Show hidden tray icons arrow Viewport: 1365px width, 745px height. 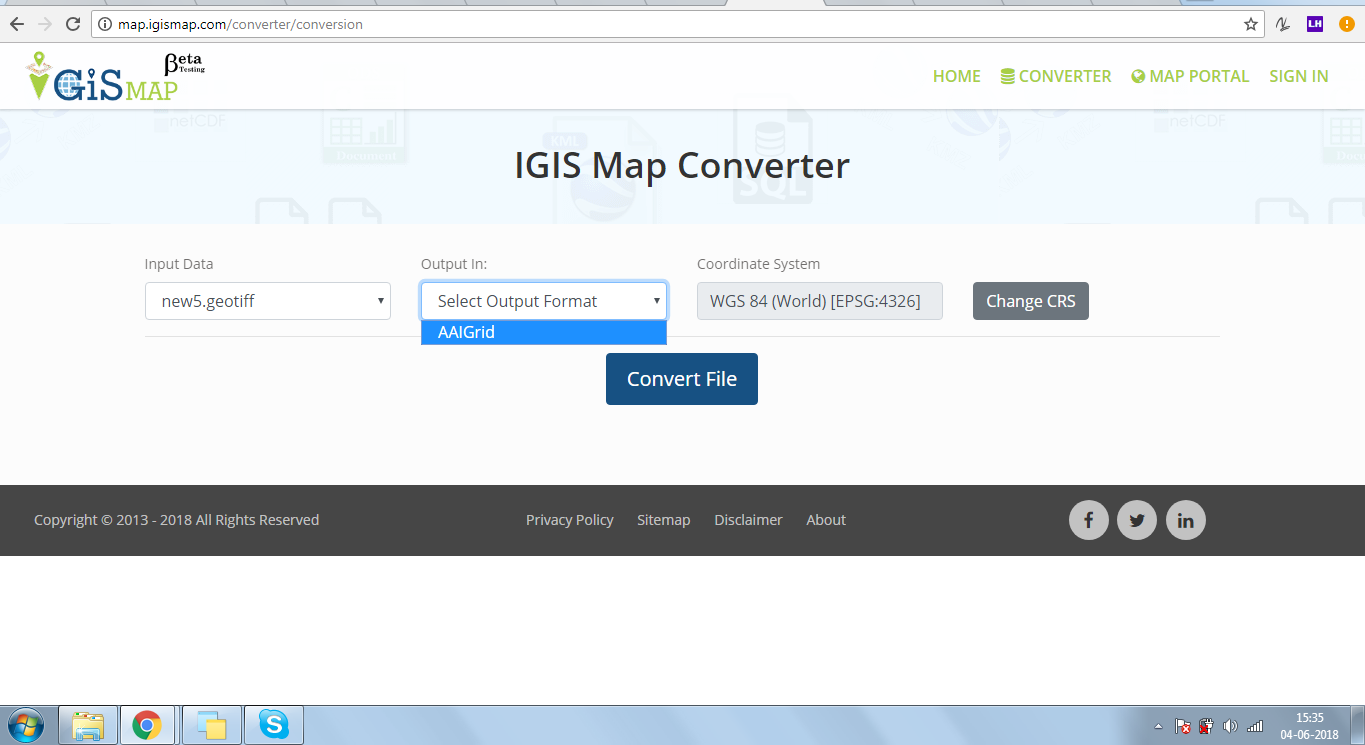[1158, 726]
